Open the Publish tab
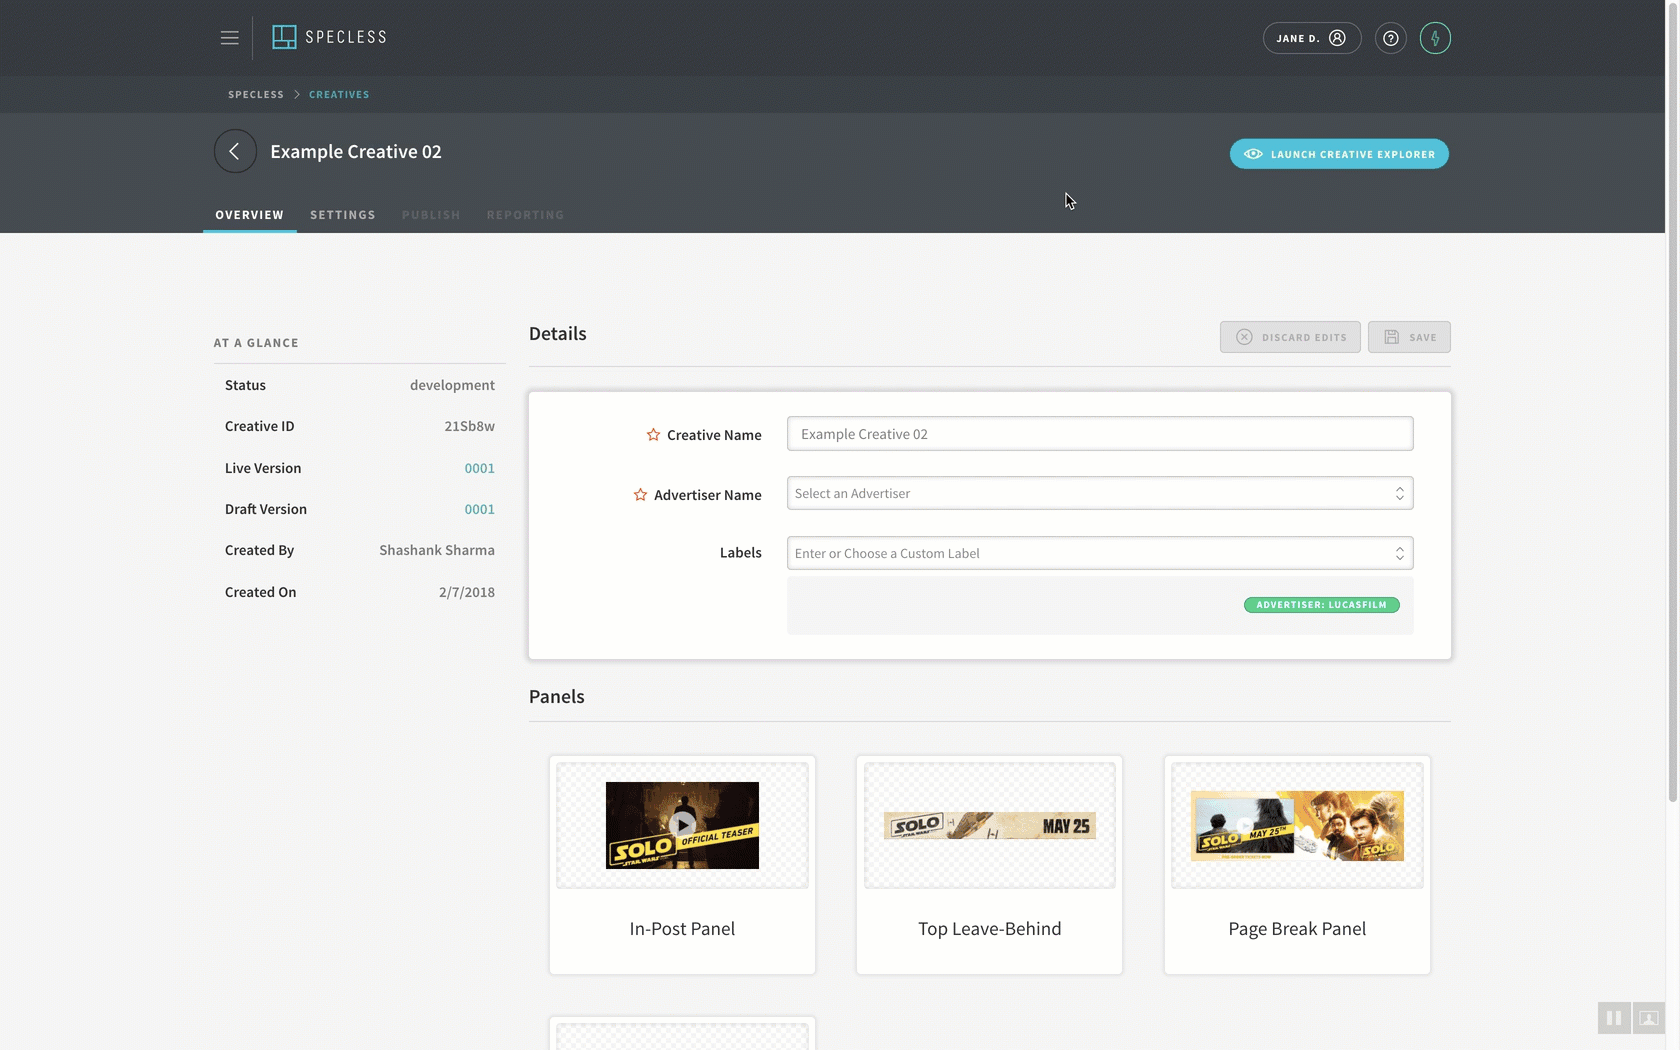This screenshot has height=1050, width=1680. [x=431, y=215]
